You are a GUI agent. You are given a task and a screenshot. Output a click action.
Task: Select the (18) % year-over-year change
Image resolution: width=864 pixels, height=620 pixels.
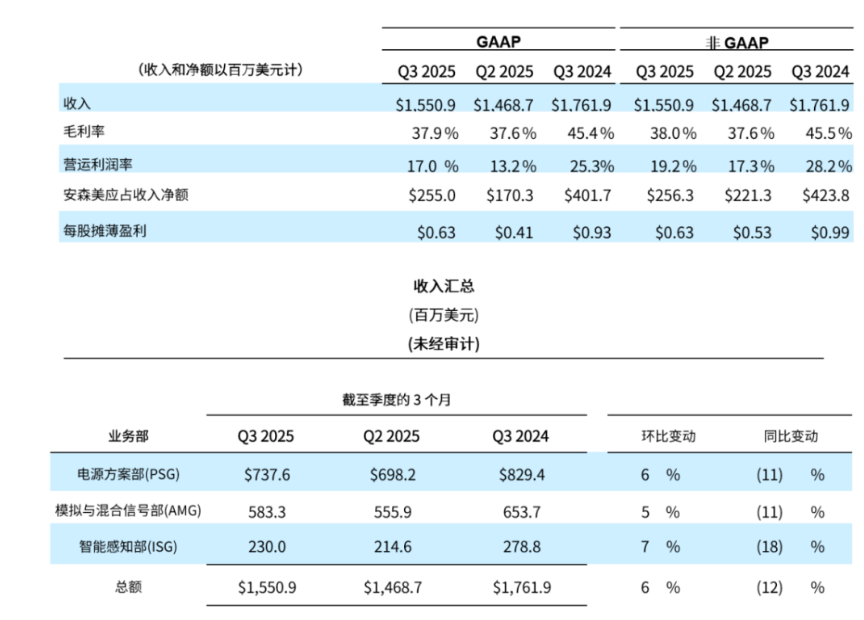click(x=790, y=547)
